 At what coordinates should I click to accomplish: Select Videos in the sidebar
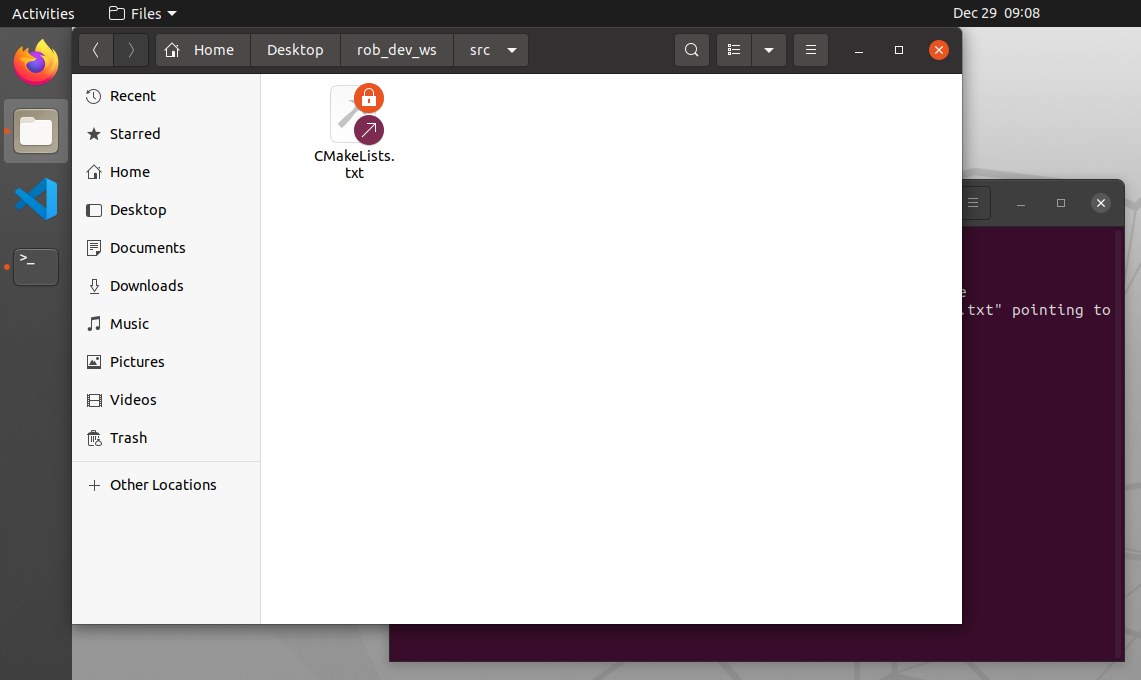(x=166, y=400)
